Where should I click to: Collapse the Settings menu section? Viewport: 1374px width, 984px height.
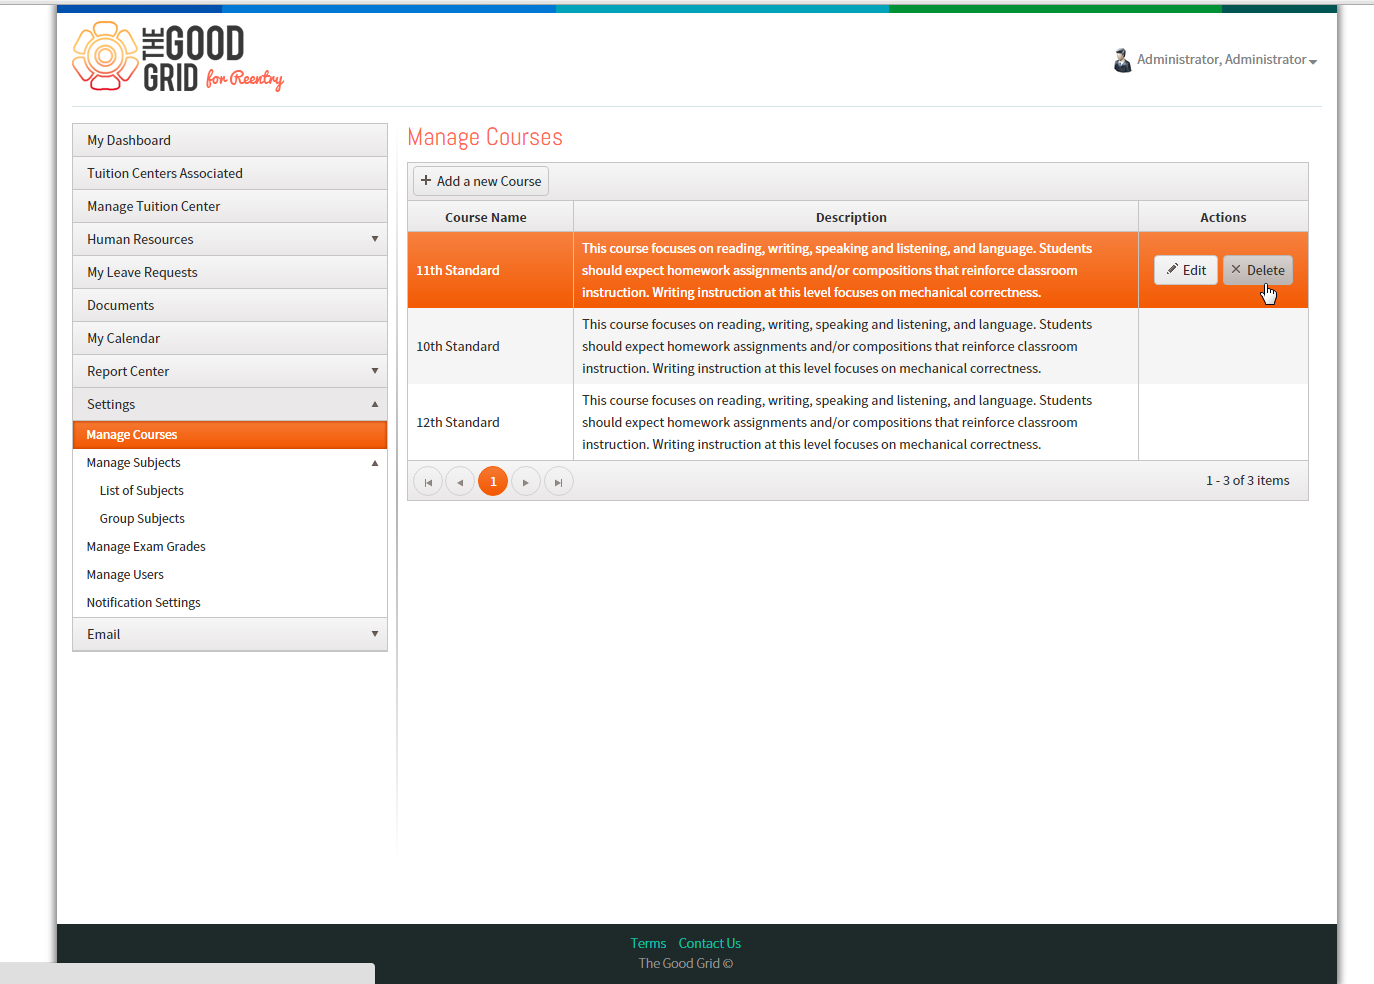[230, 404]
